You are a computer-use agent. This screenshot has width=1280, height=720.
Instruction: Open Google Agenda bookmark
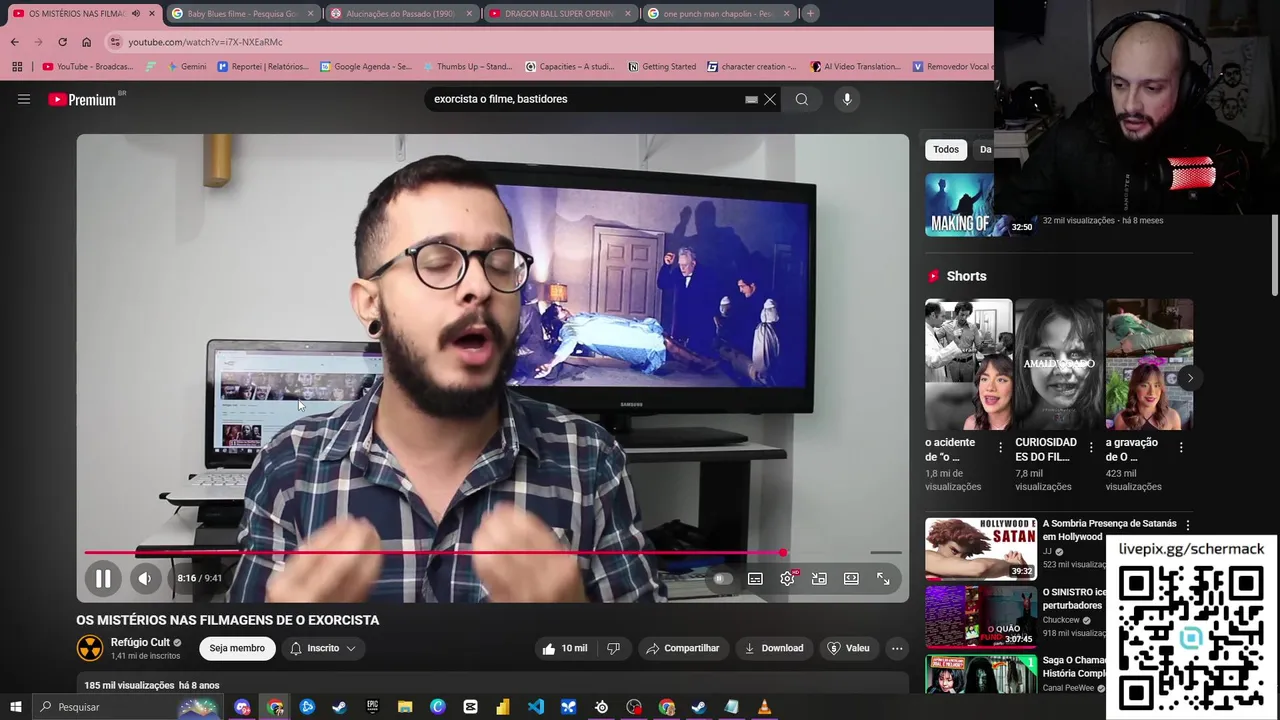[x=365, y=67]
